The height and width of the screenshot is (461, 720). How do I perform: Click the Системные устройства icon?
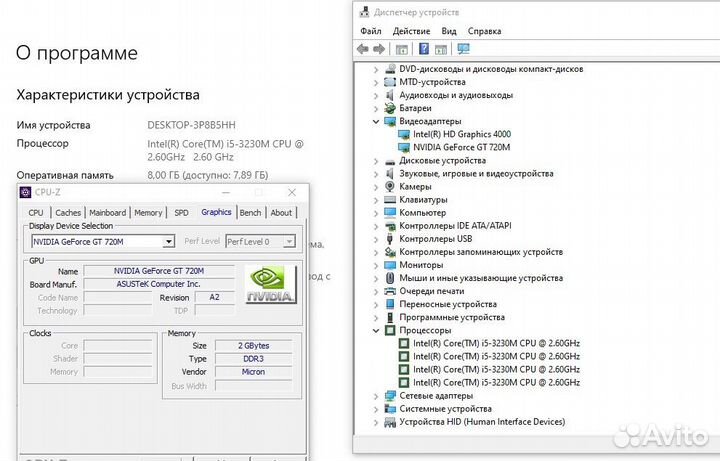(x=390, y=409)
